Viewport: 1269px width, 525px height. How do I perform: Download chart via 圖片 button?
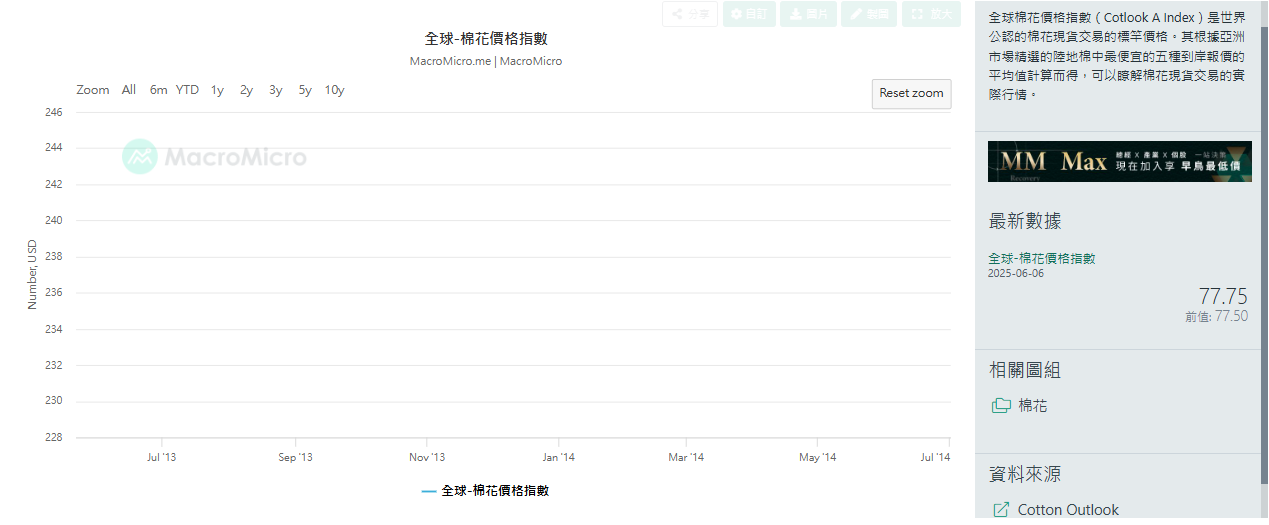[808, 14]
